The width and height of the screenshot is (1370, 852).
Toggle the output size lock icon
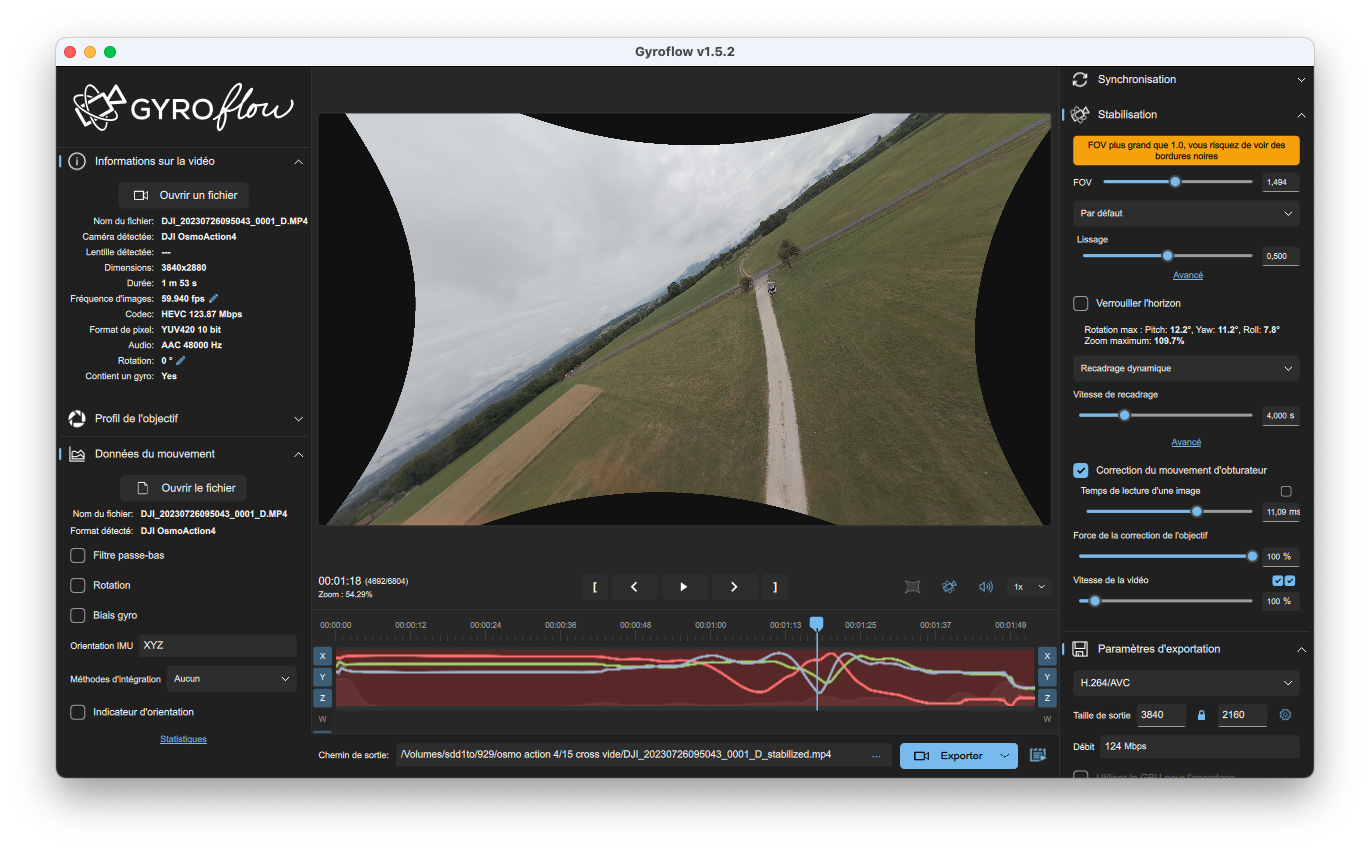pos(1202,715)
